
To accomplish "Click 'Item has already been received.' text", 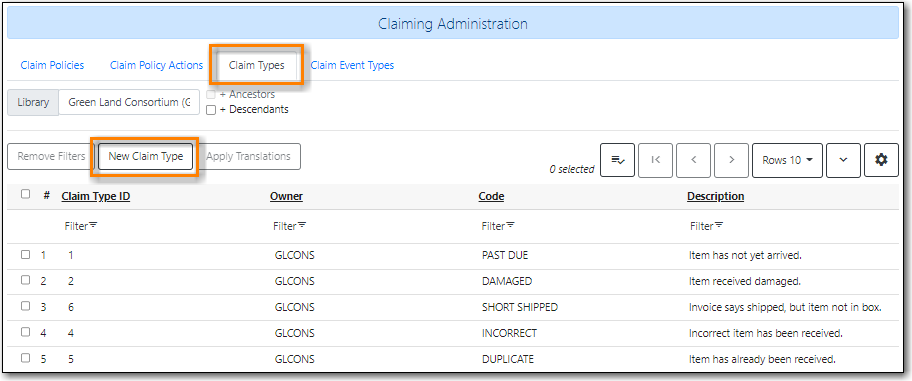I will [x=762, y=359].
